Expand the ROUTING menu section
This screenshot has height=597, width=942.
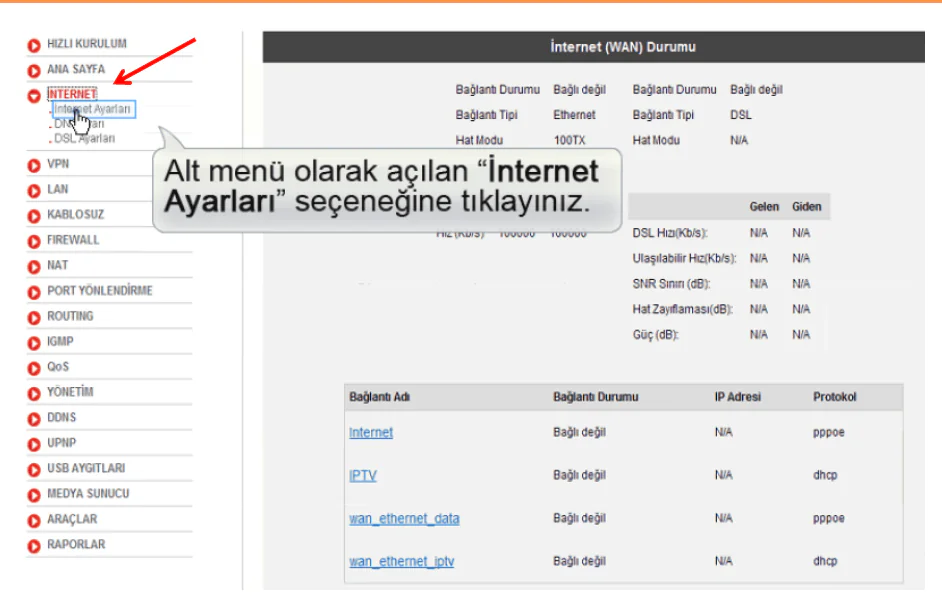point(72,316)
